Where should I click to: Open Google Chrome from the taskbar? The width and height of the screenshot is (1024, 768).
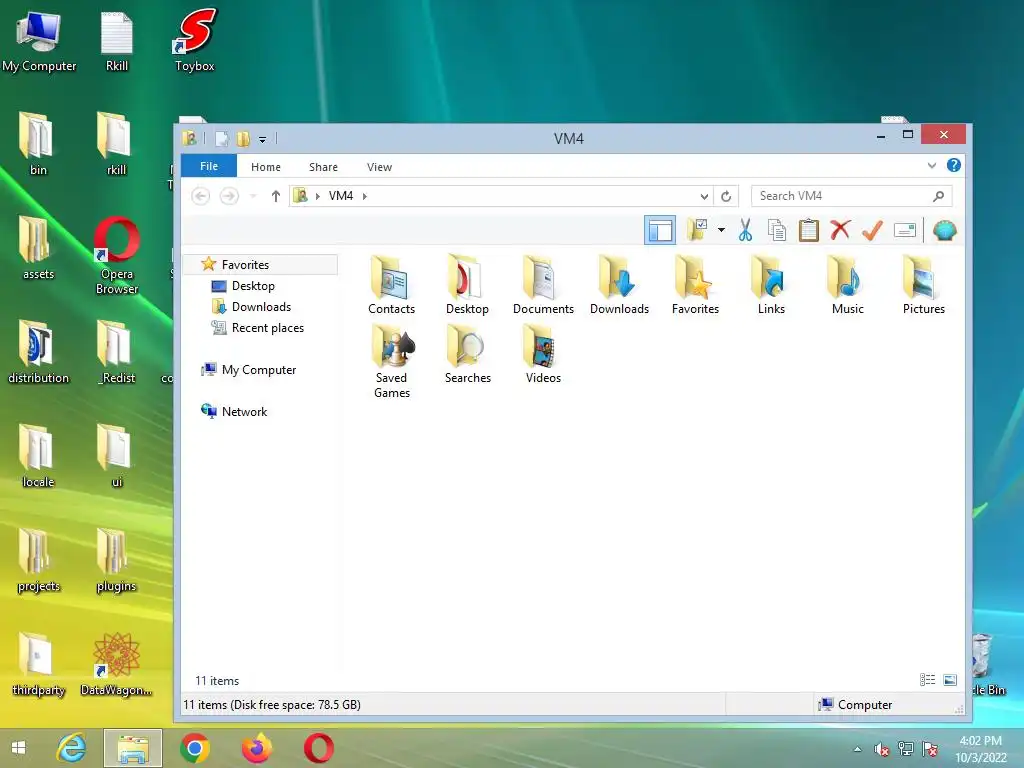pos(195,748)
